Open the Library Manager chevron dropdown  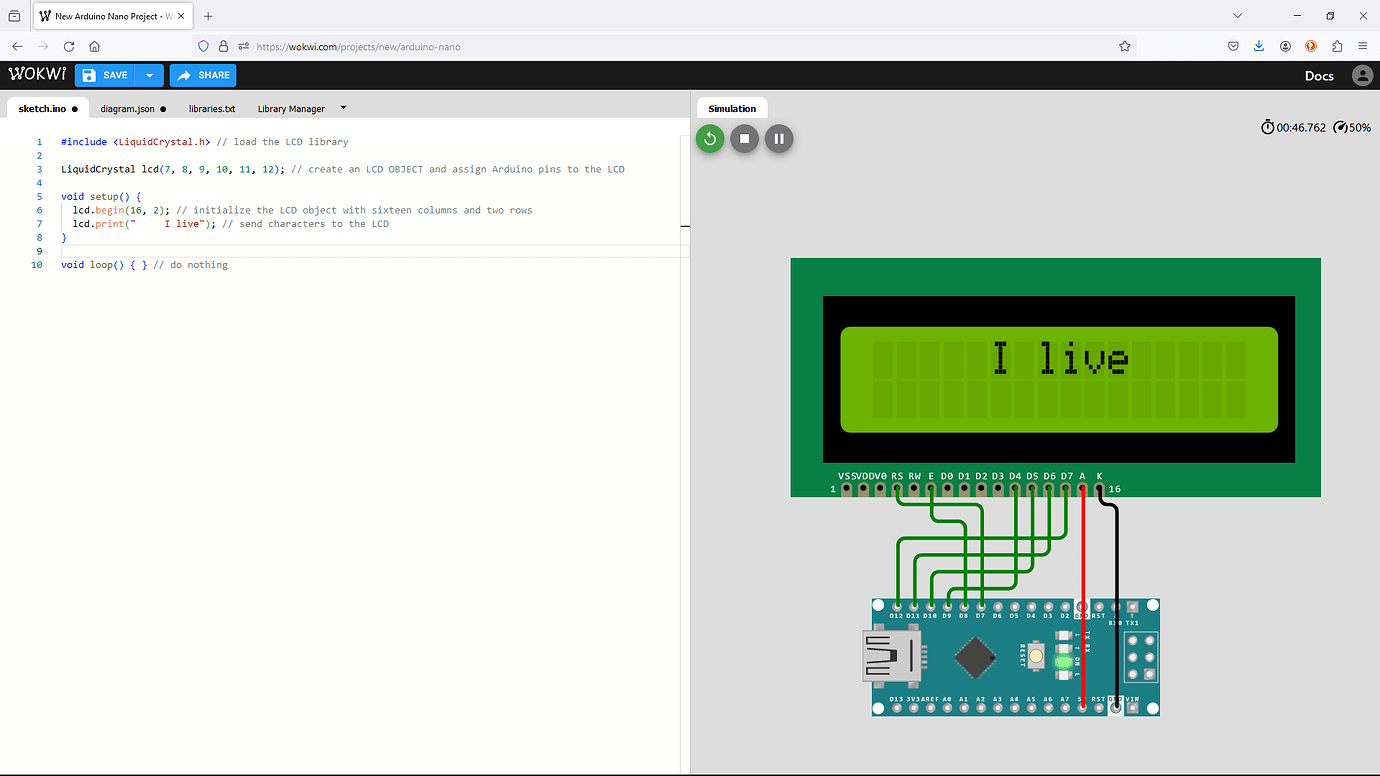(343, 108)
